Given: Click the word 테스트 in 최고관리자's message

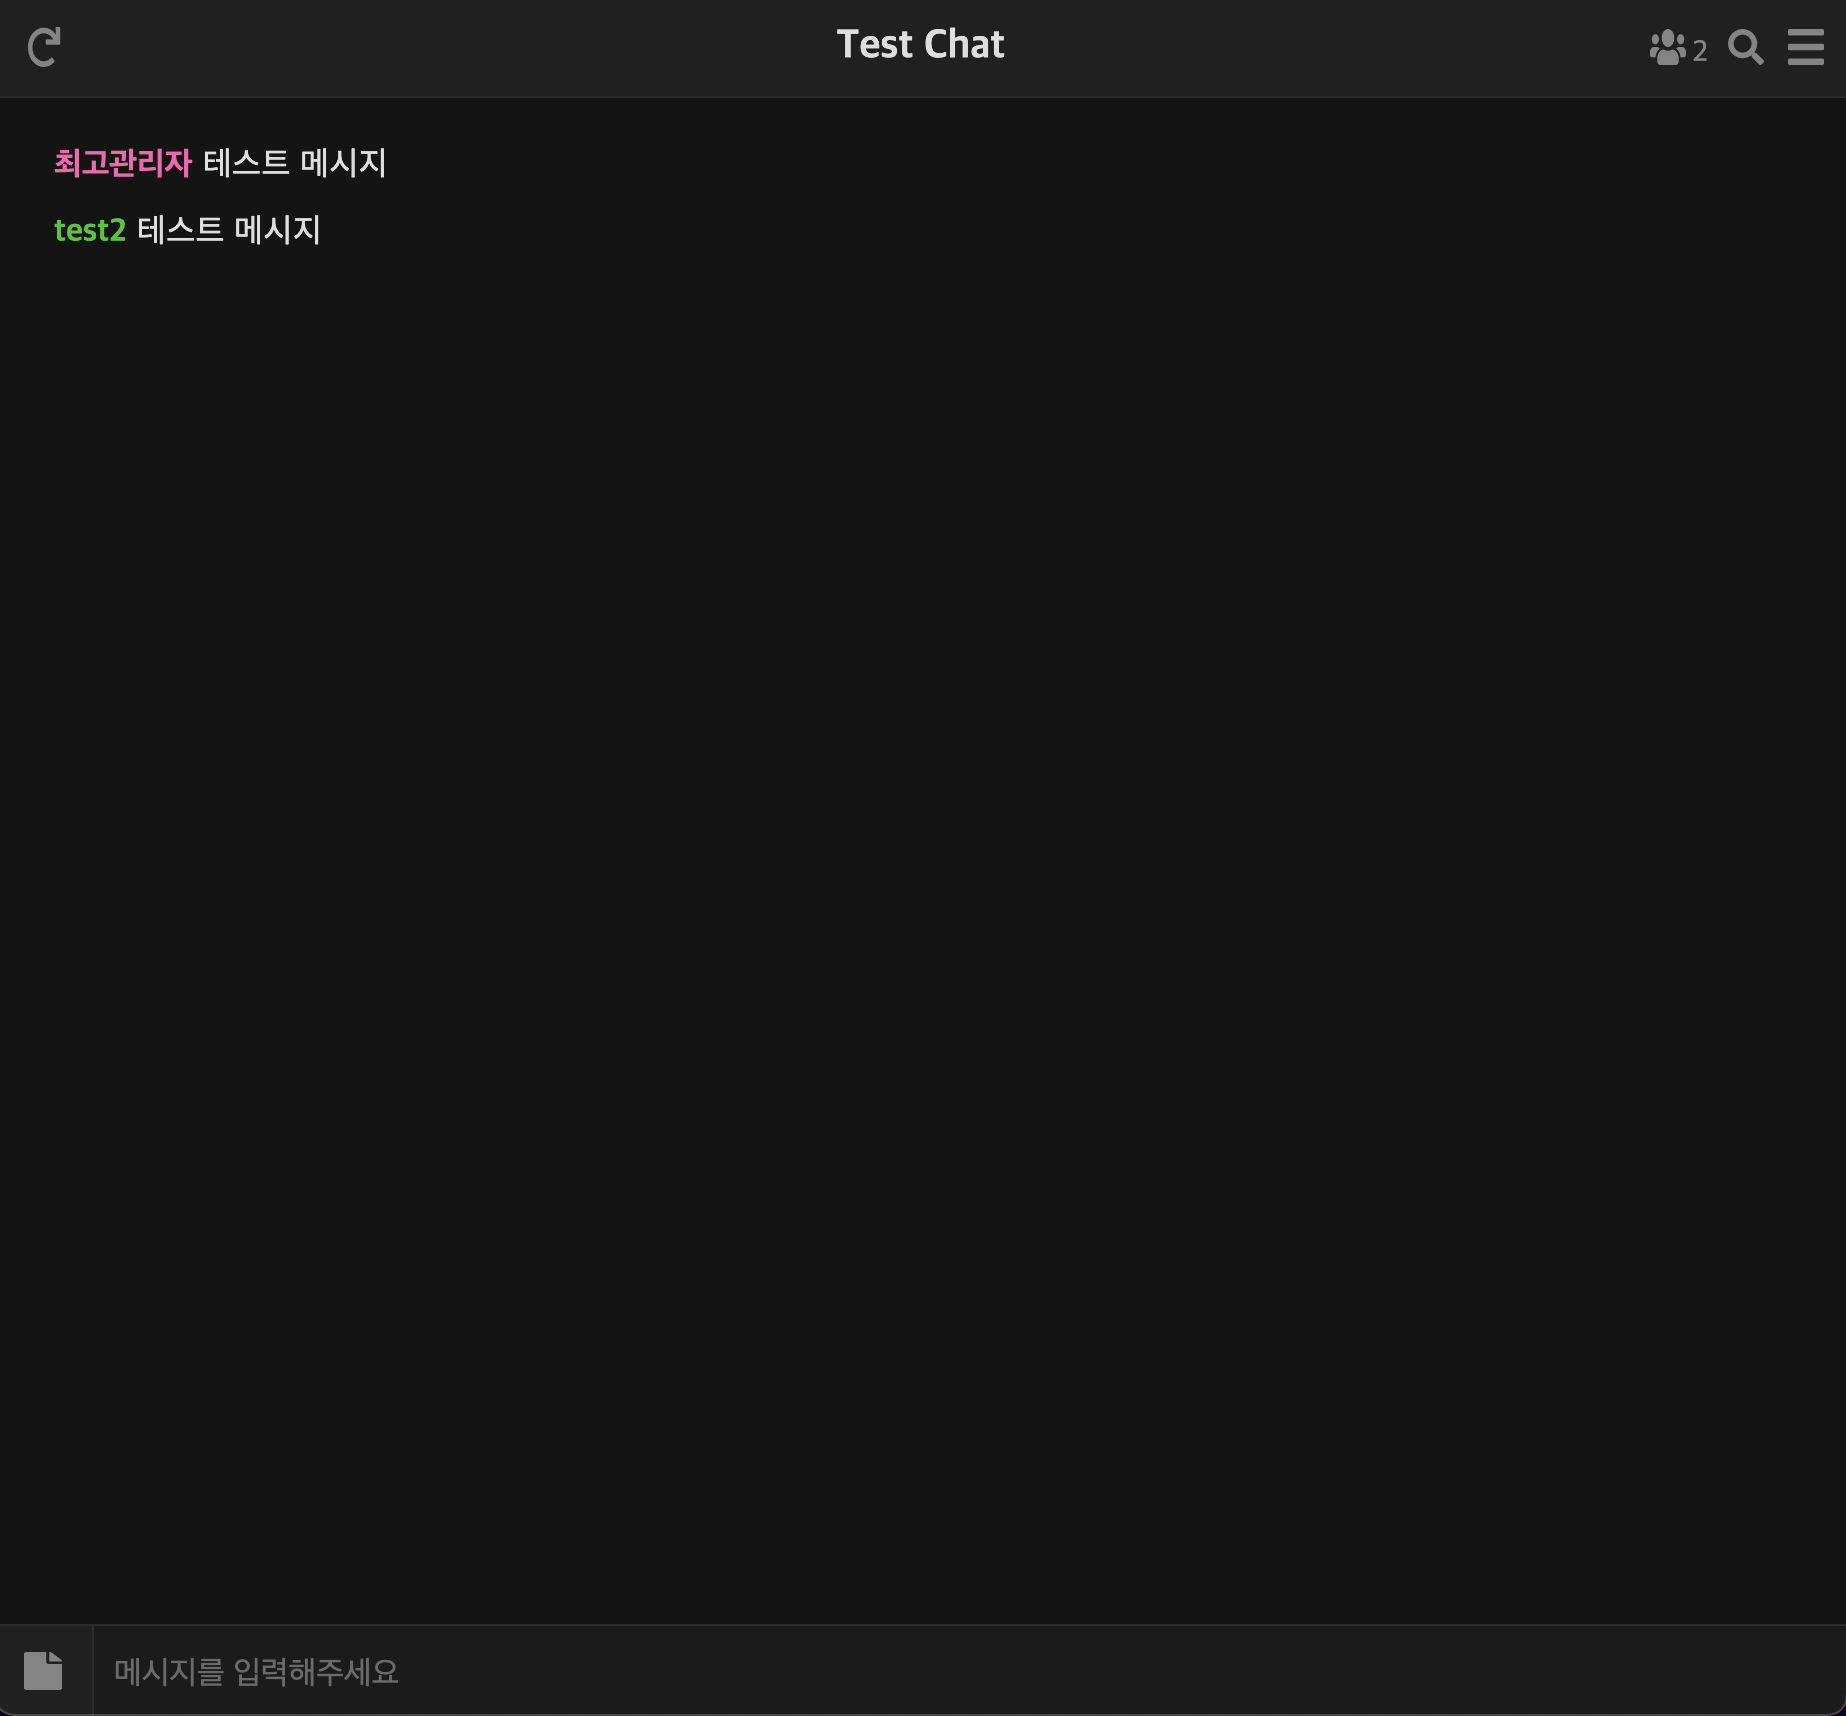Looking at the screenshot, I should point(246,163).
